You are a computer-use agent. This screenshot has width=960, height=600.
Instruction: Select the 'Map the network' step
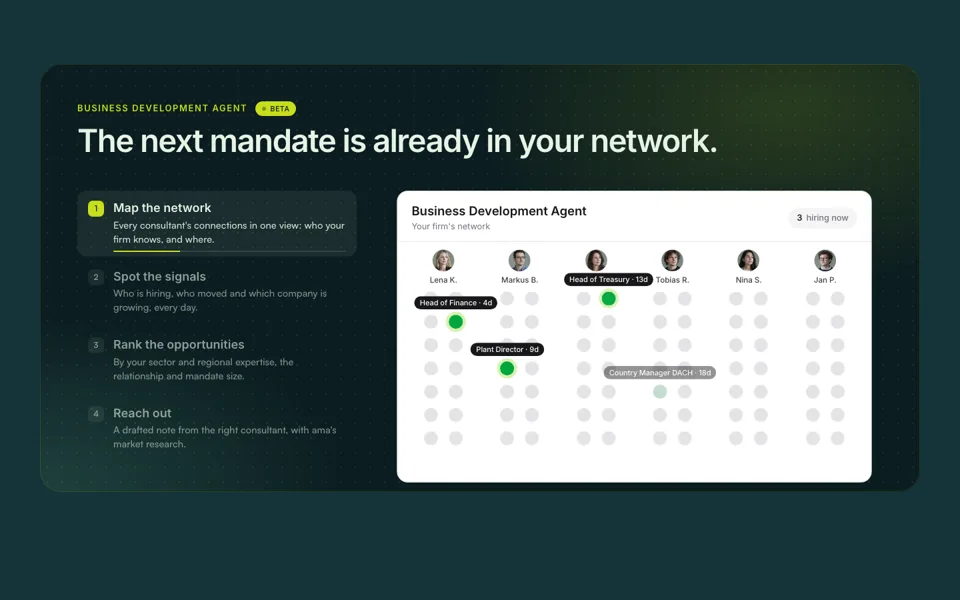point(217,223)
